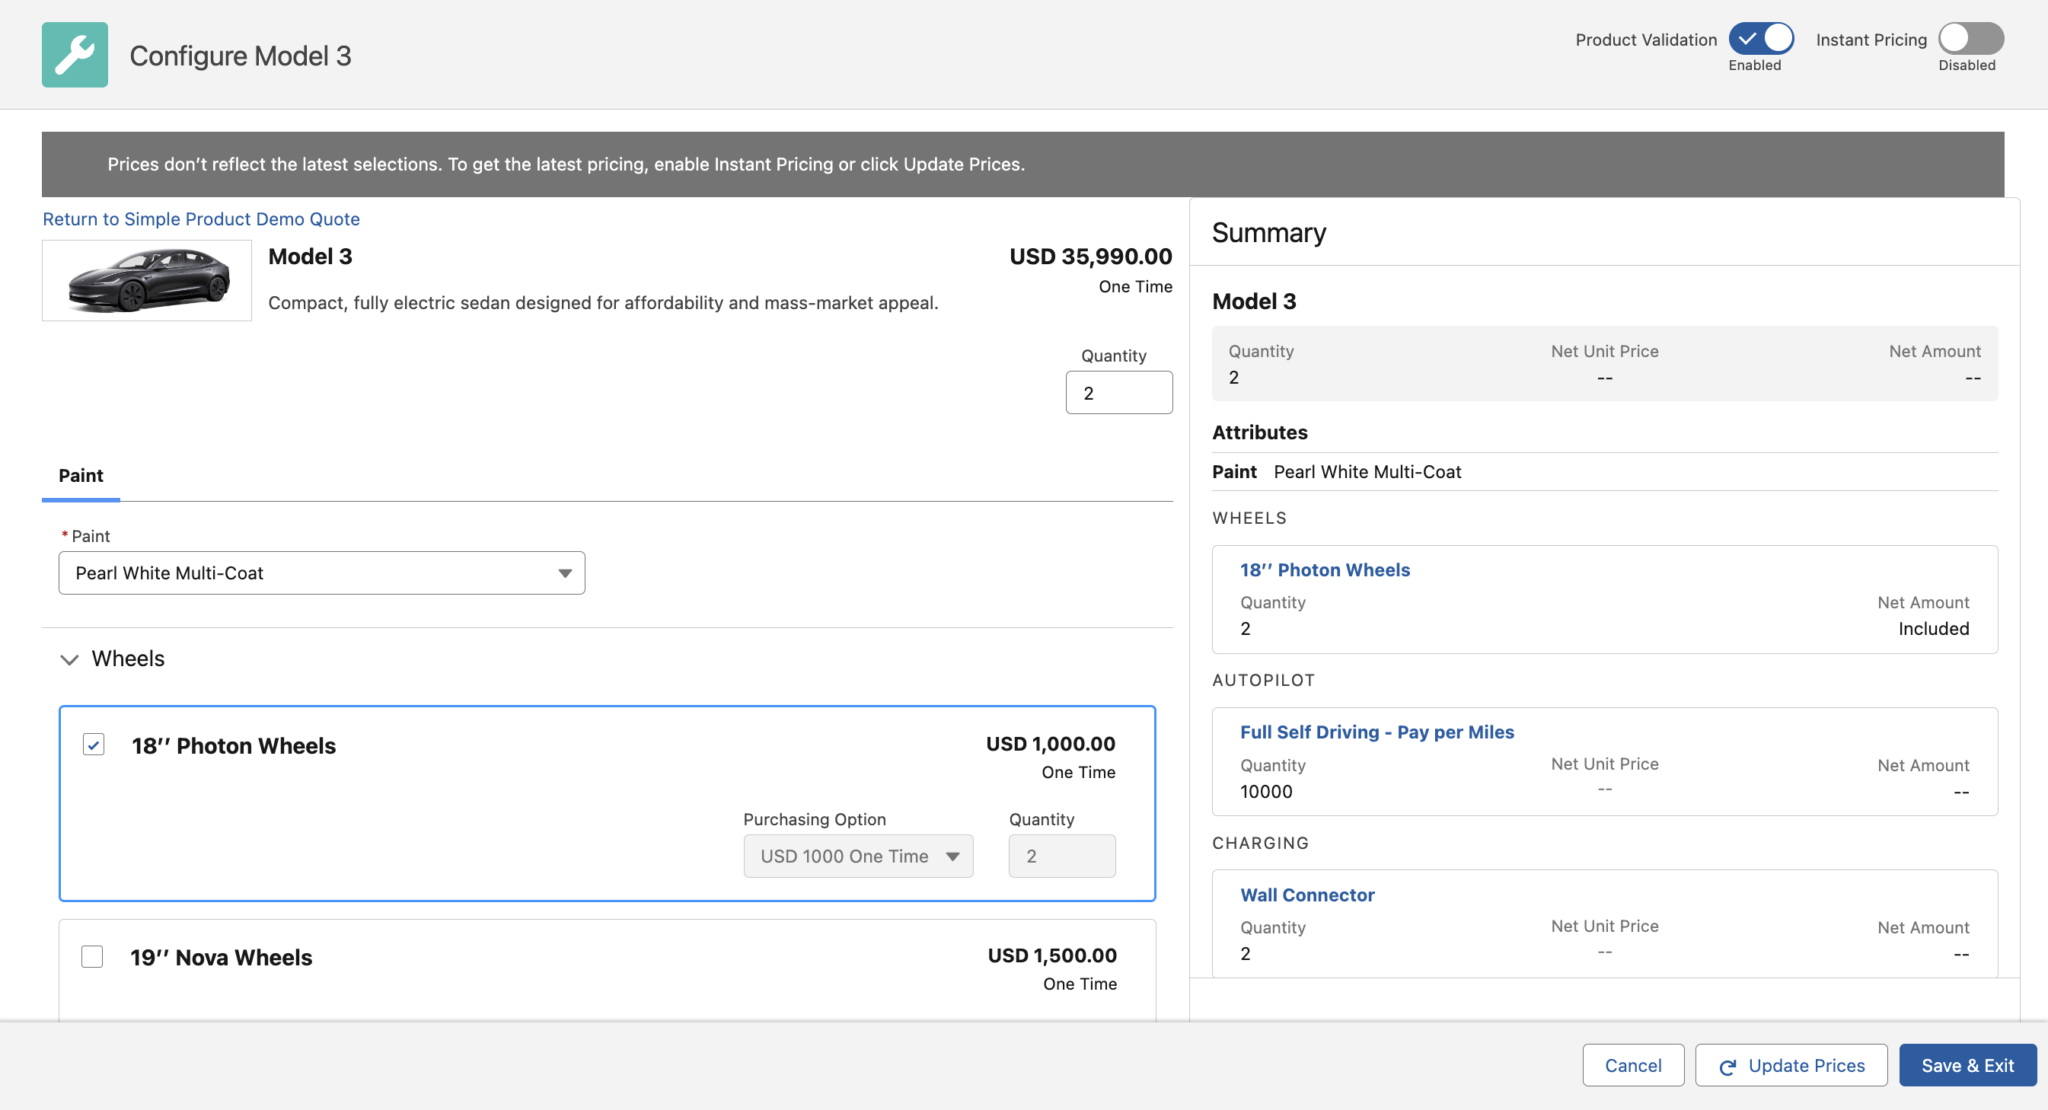Uncheck the 18'' Photon Wheels option
Image resolution: width=2048 pixels, height=1110 pixels.
pos(93,745)
